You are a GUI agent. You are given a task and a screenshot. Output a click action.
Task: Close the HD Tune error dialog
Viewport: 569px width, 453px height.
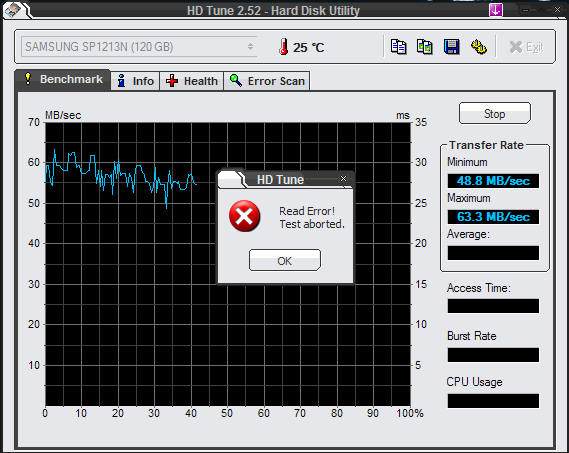[343, 178]
